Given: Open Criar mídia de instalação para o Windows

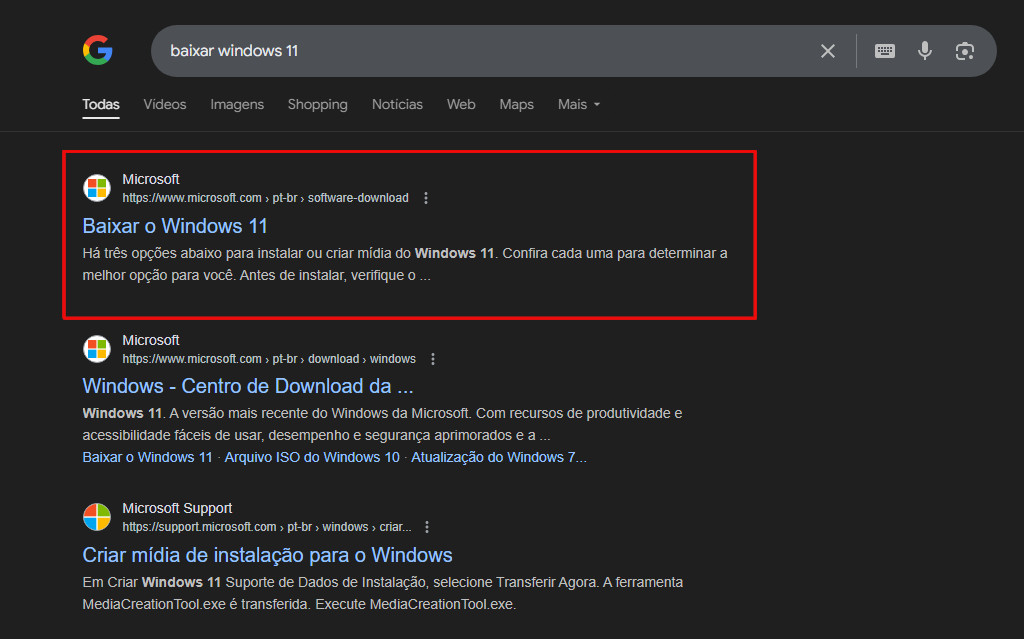Looking at the screenshot, I should (x=267, y=555).
